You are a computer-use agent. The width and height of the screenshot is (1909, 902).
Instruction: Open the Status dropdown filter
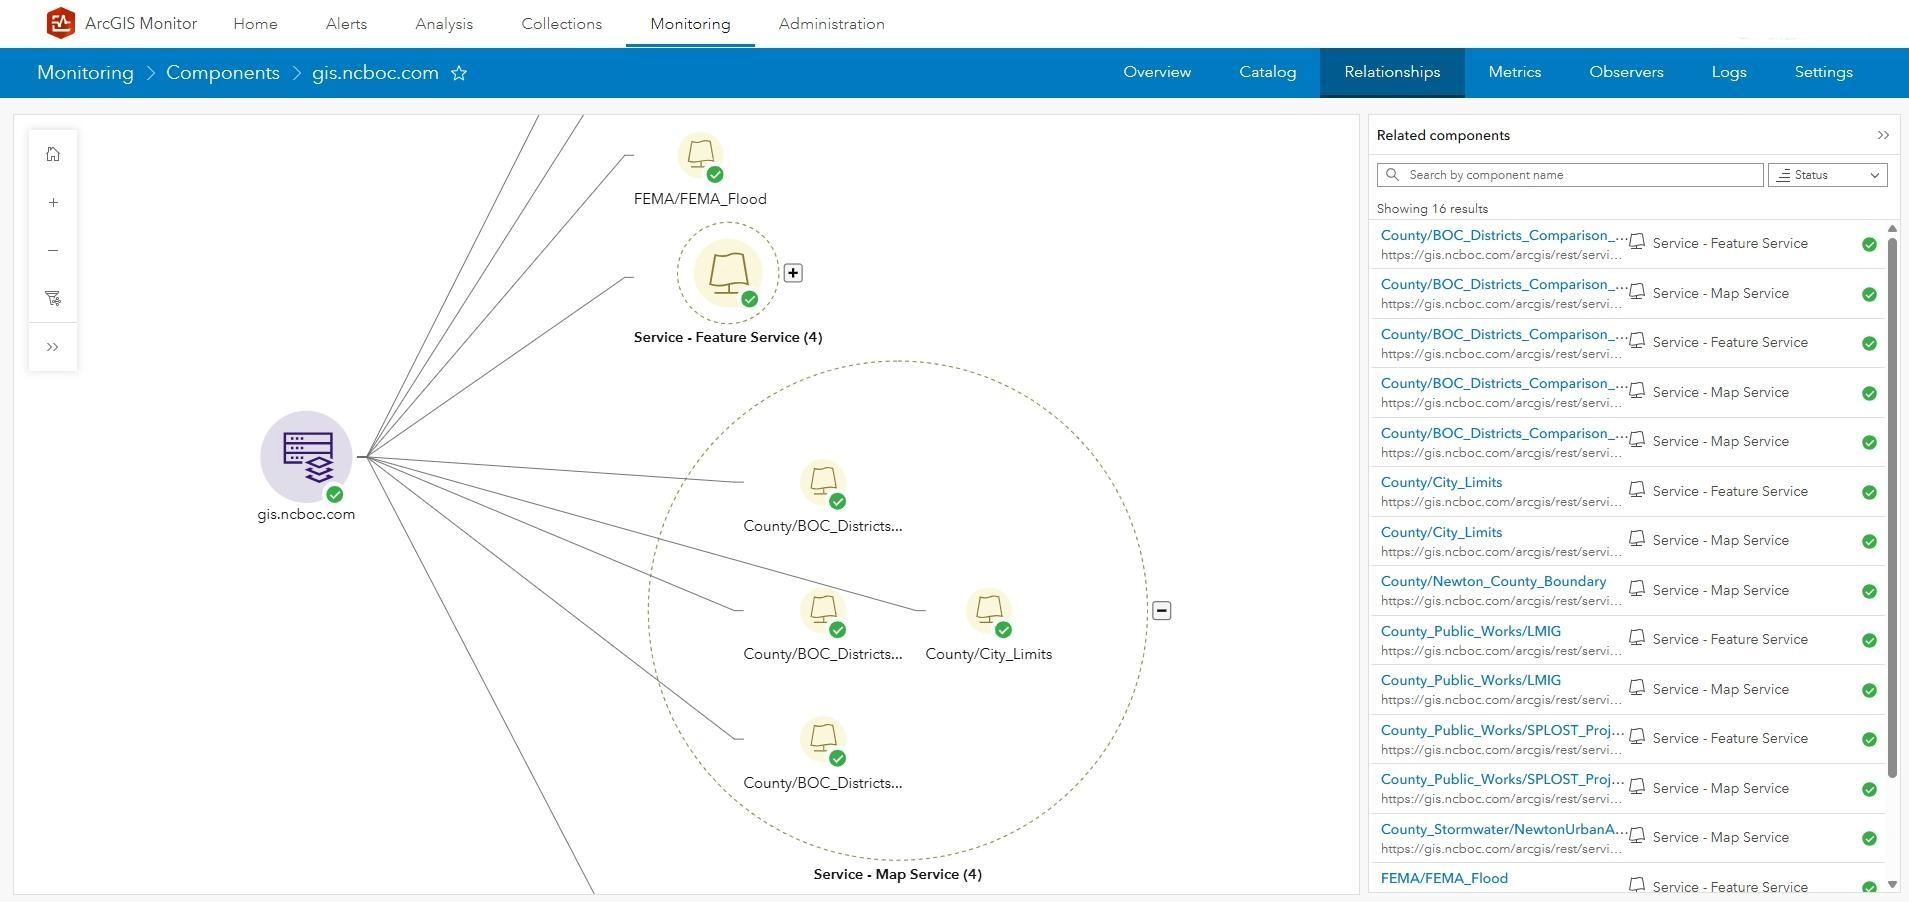(x=1826, y=174)
